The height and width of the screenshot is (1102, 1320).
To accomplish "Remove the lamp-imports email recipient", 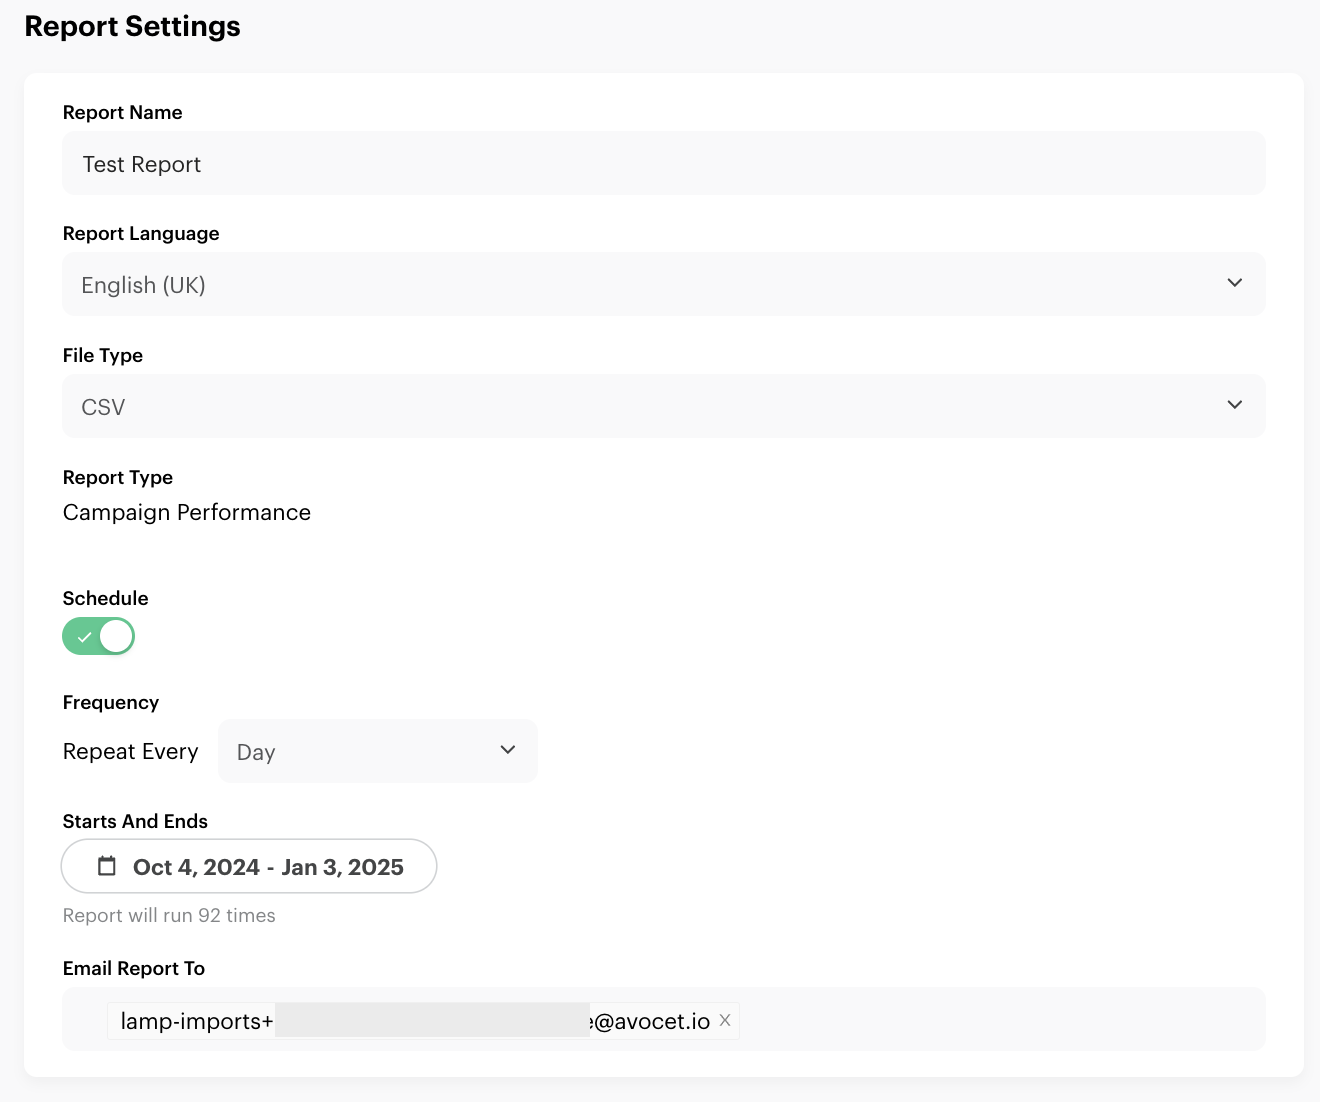I will click(x=725, y=1020).
